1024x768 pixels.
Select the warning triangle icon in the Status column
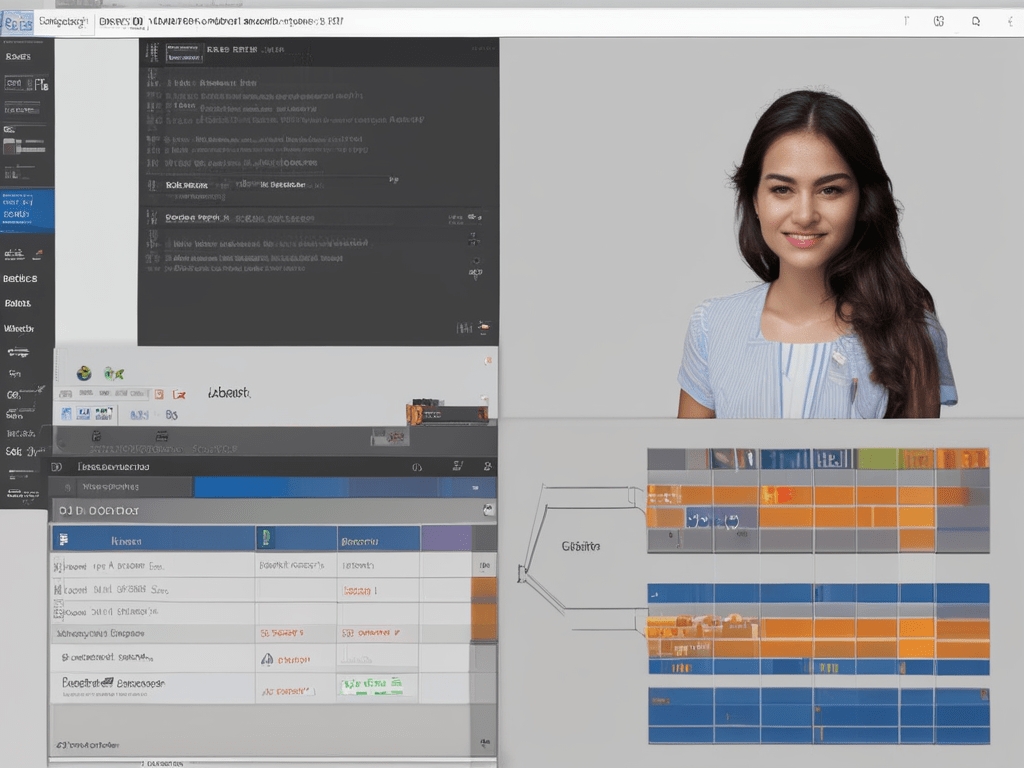tap(267, 659)
